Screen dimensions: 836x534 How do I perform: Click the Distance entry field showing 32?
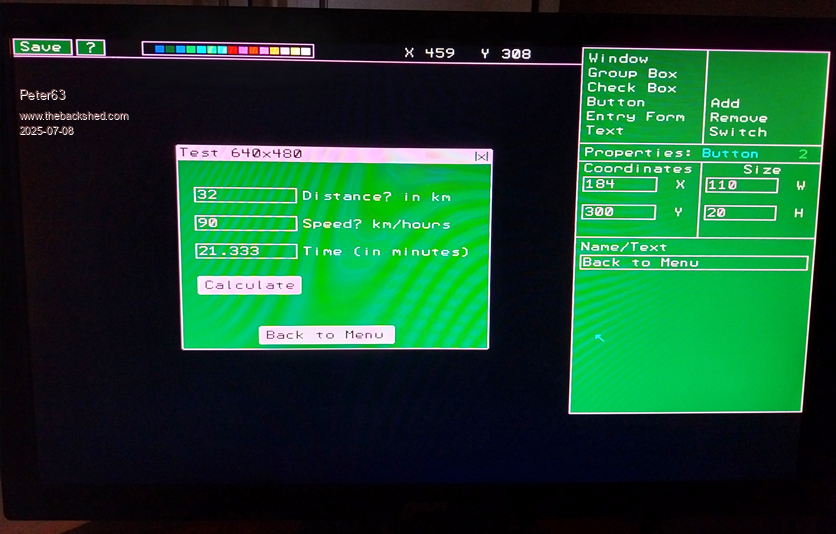pyautogui.click(x=245, y=195)
